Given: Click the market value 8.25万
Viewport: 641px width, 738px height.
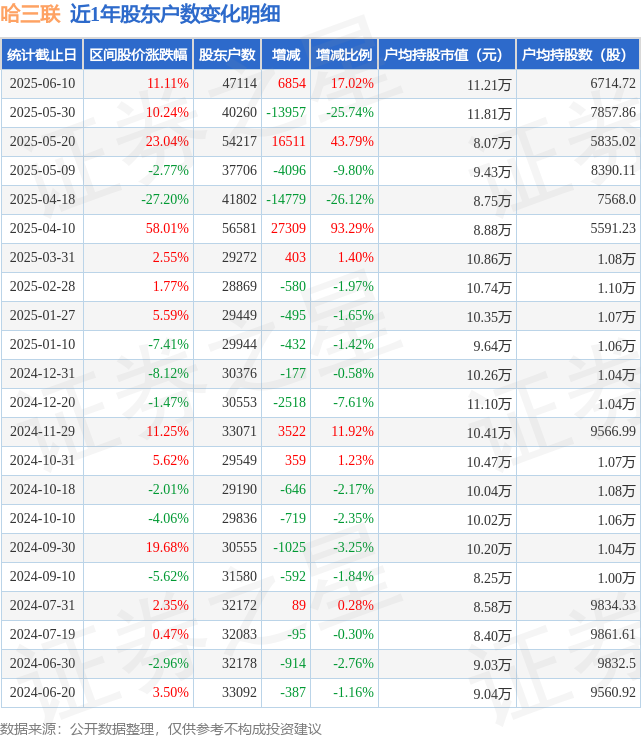Looking at the screenshot, I should click(x=492, y=578).
